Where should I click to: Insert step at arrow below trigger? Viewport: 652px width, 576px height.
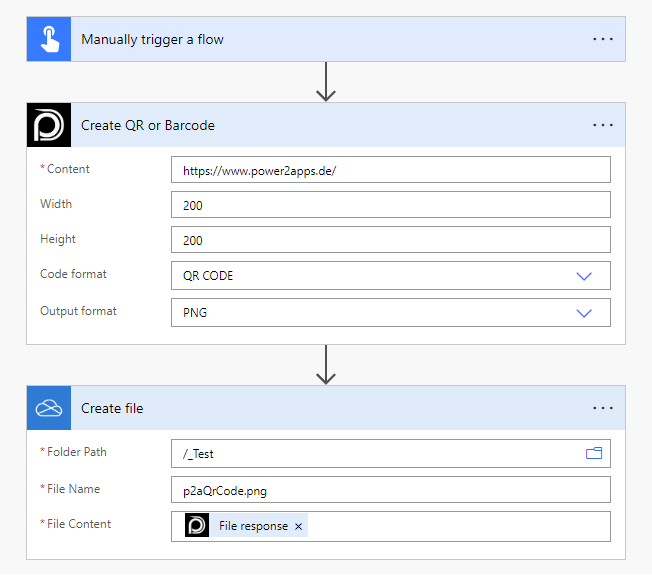[x=325, y=81]
